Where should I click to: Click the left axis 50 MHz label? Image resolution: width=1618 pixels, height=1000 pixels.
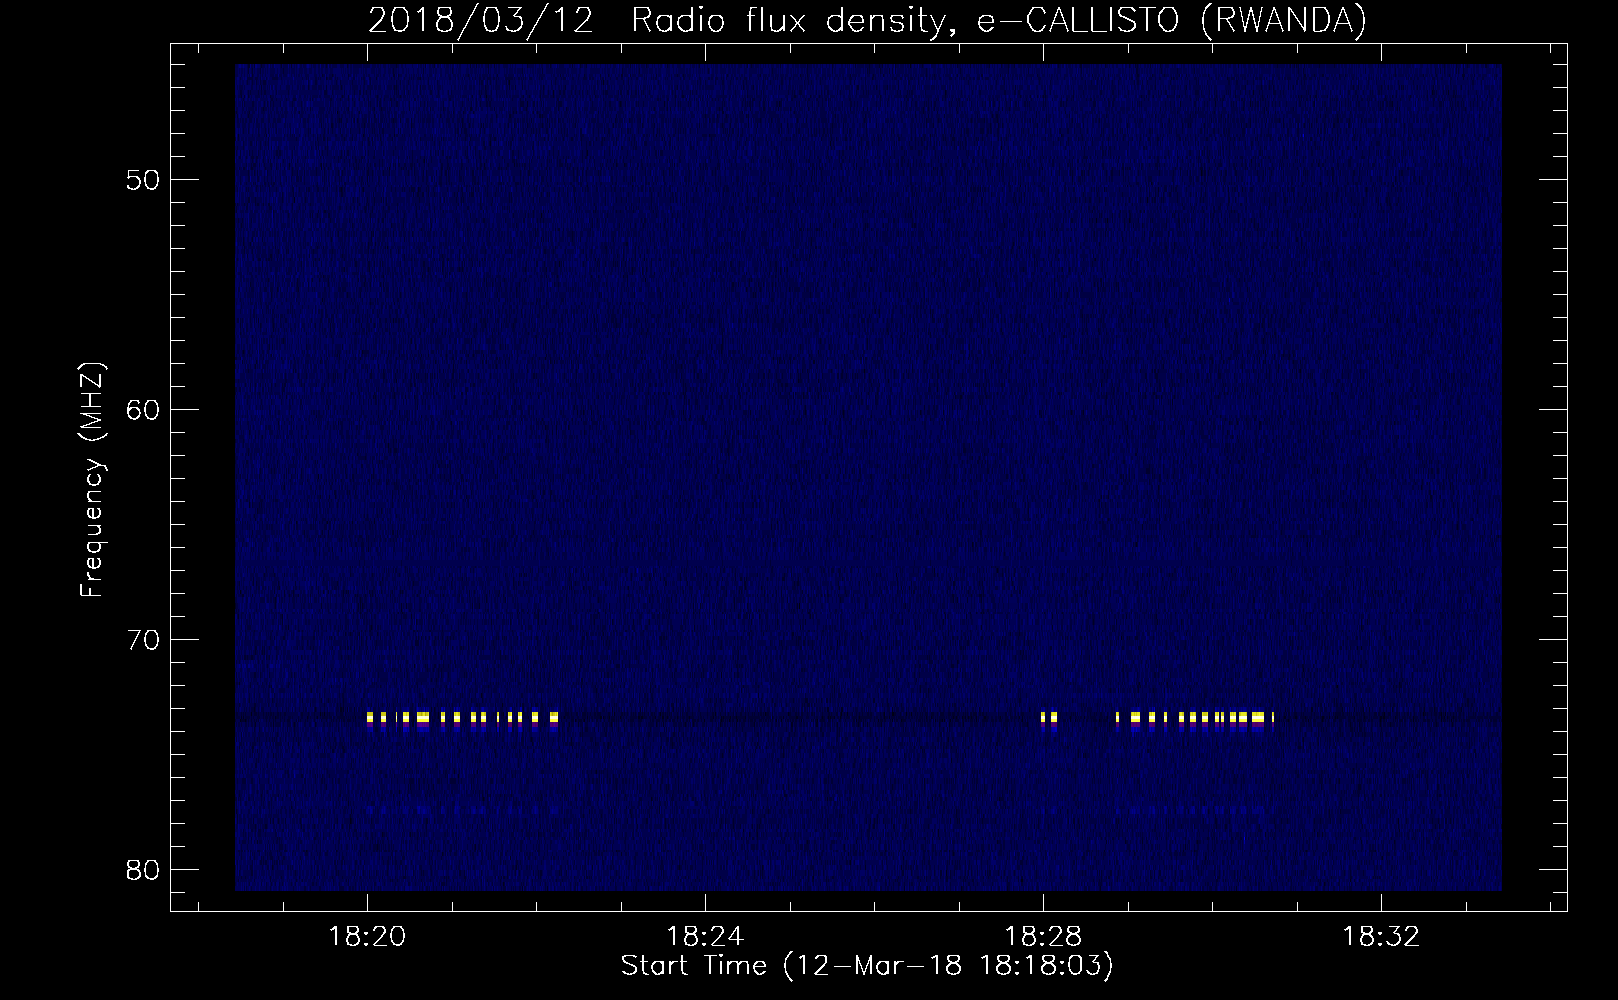[144, 179]
